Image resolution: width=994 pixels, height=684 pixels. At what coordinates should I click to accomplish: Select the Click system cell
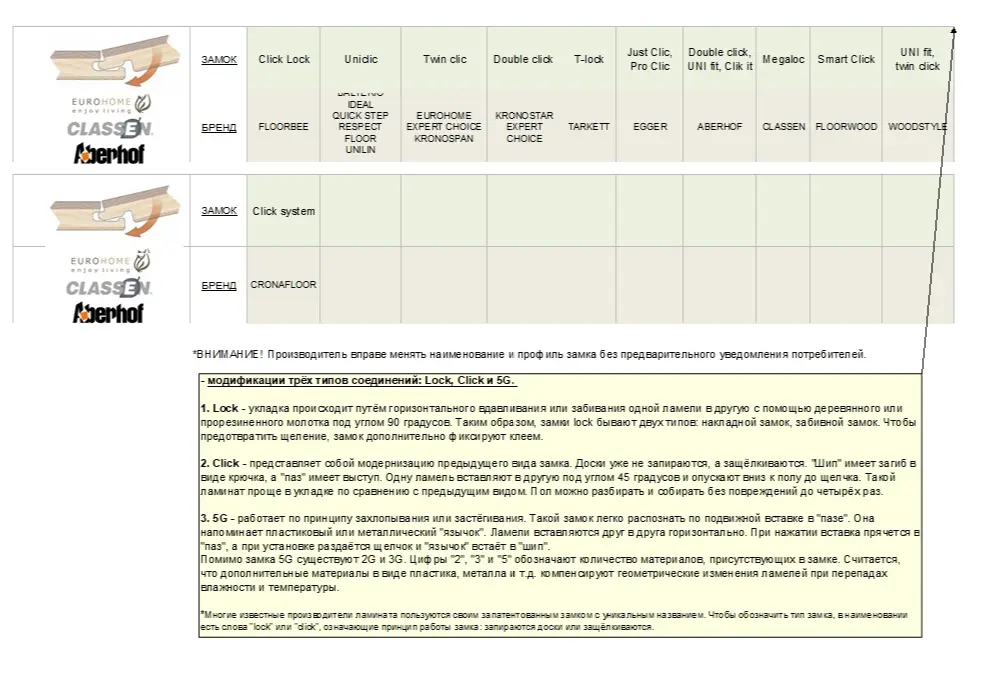click(x=283, y=211)
